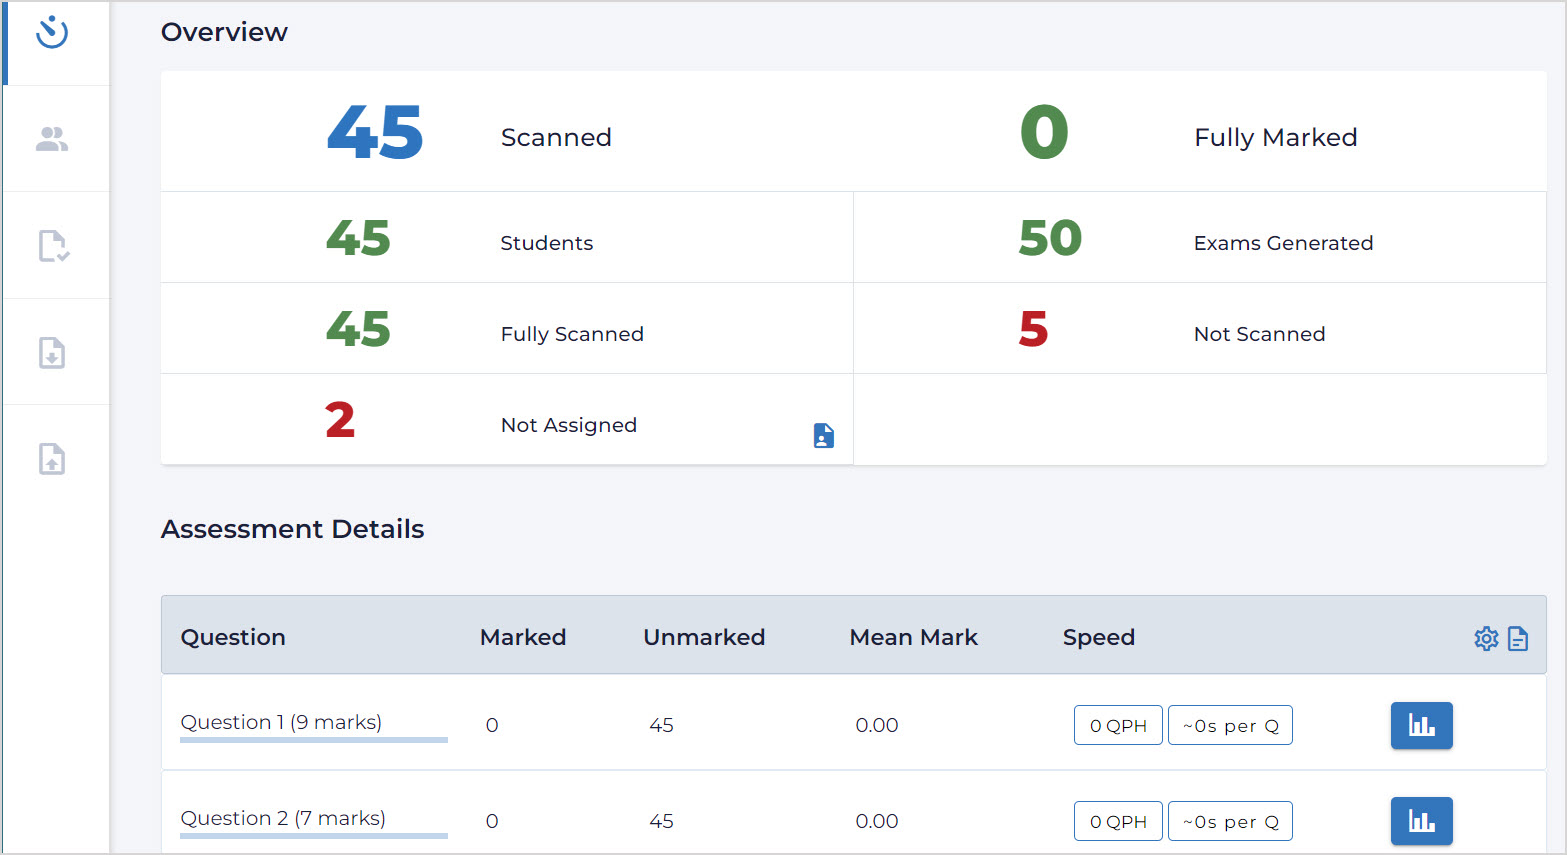Viewport: 1567px width, 855px height.
Task: Click the 0 QPH badge for Question 2
Action: pos(1118,822)
